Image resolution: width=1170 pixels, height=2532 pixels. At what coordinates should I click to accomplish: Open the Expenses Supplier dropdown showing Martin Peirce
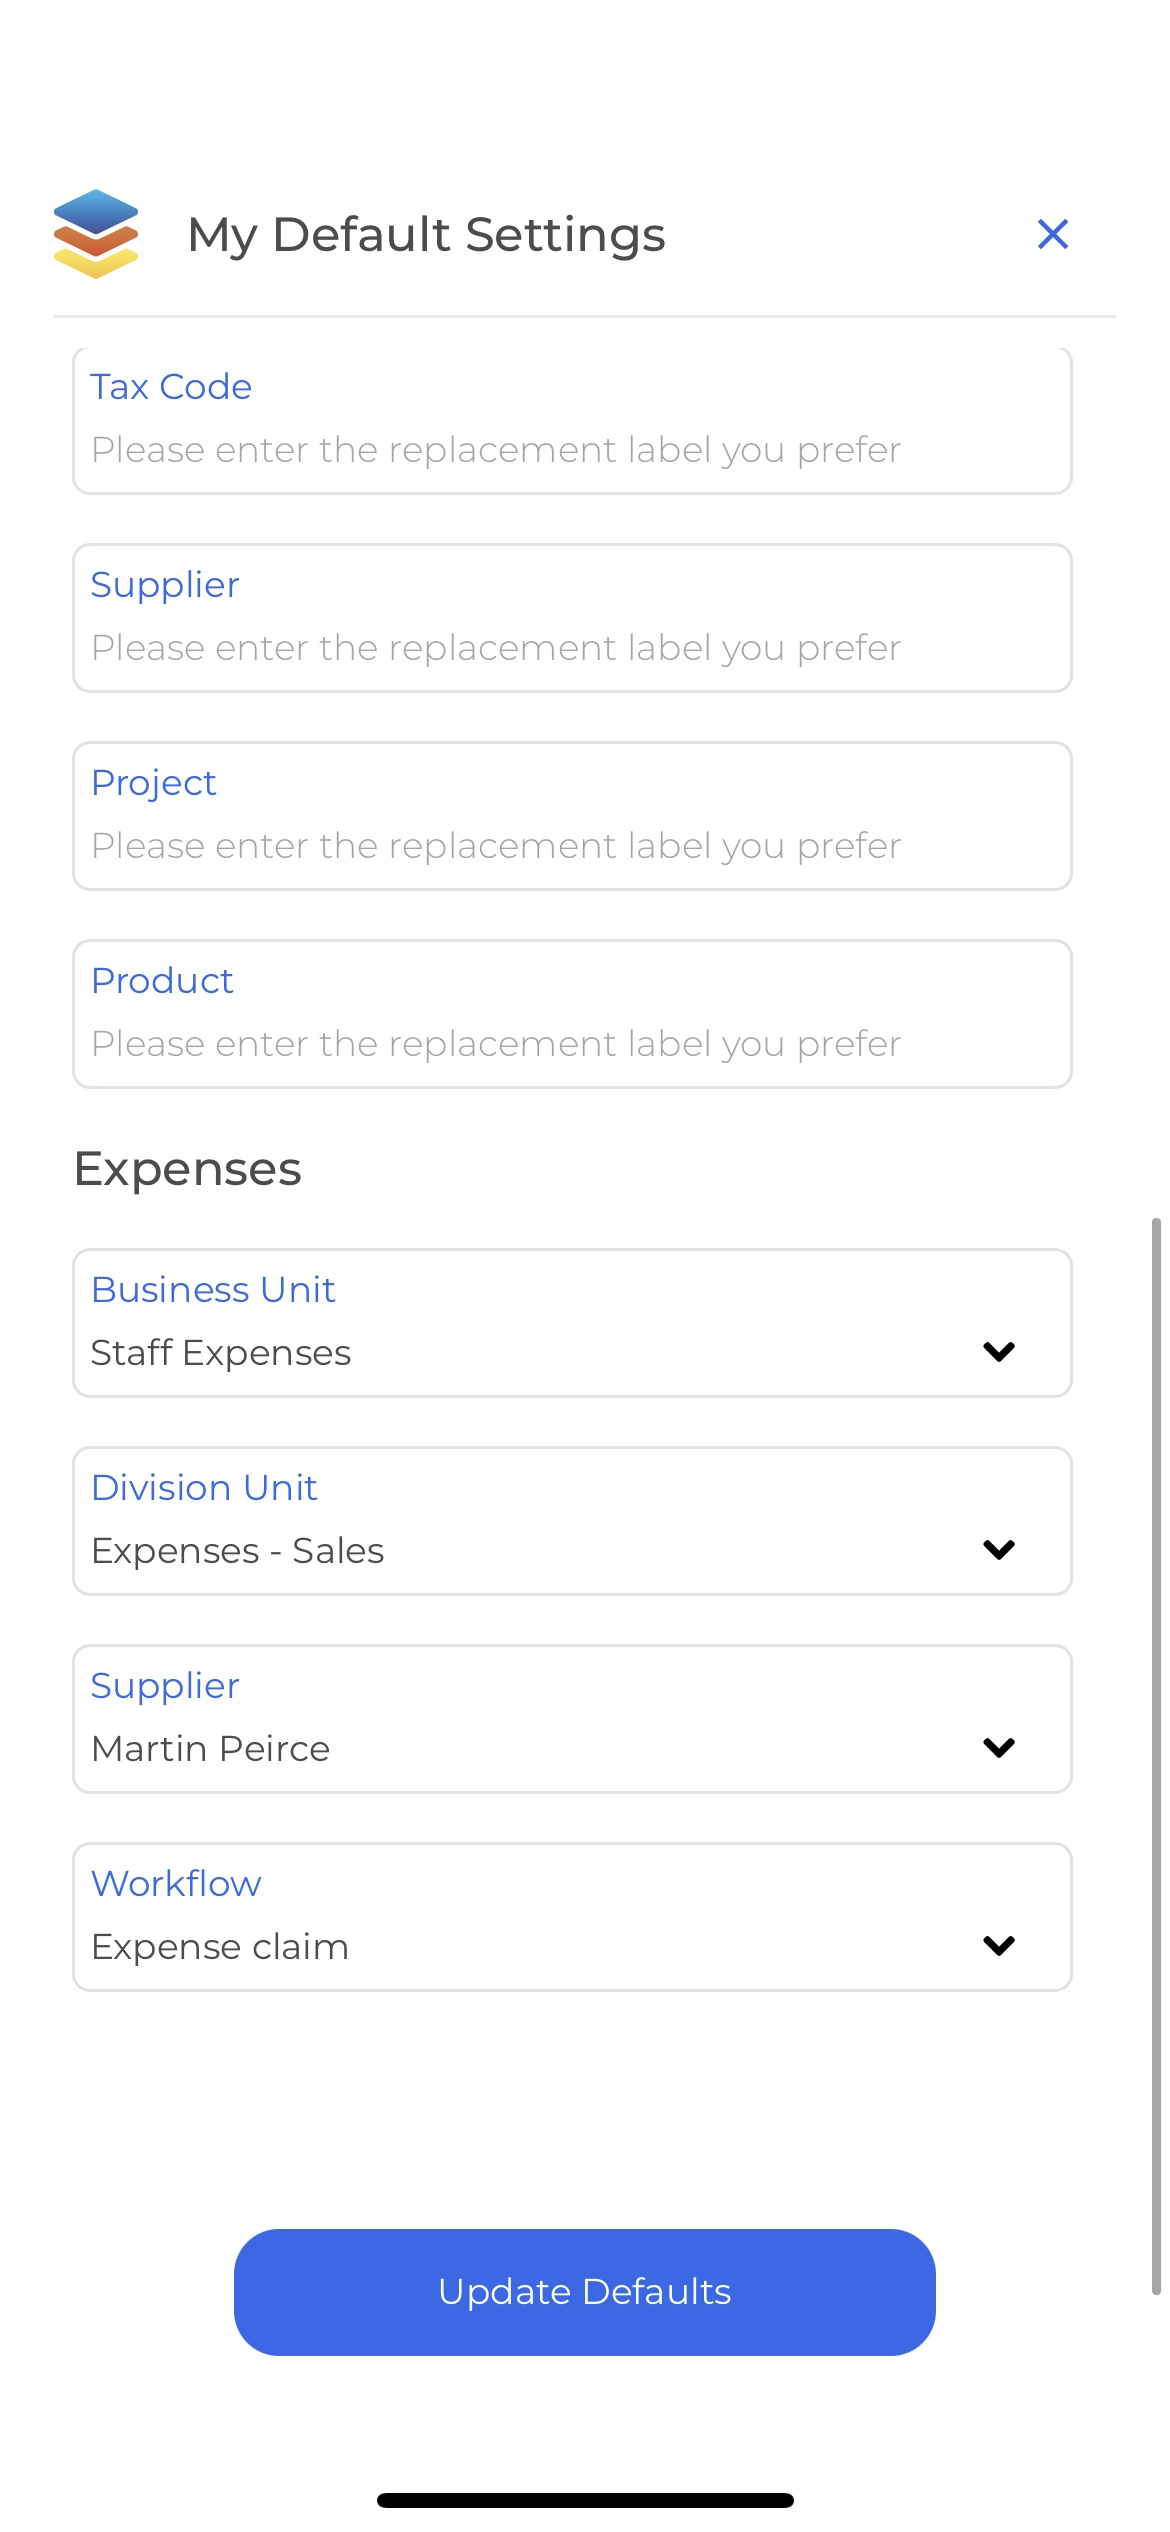click(572, 1719)
